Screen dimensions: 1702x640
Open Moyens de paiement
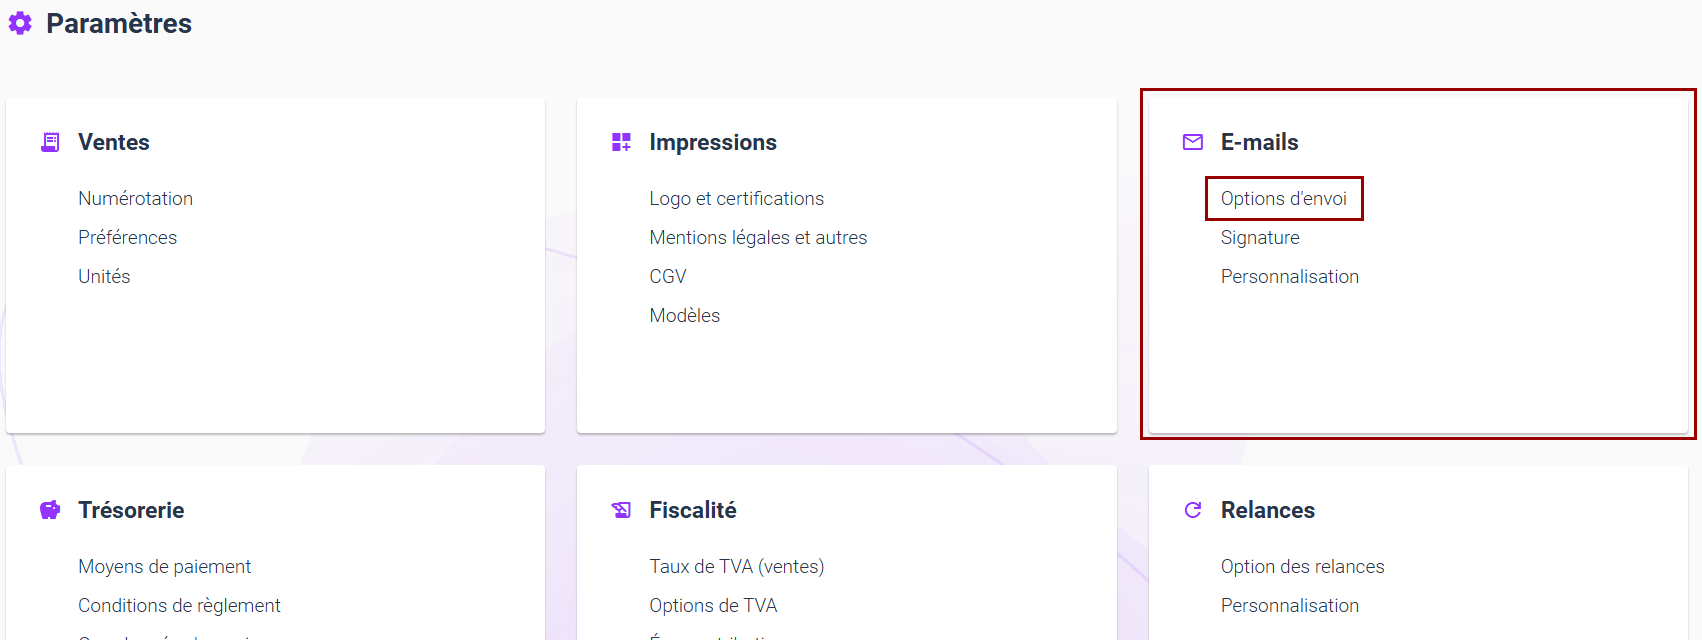(x=164, y=566)
